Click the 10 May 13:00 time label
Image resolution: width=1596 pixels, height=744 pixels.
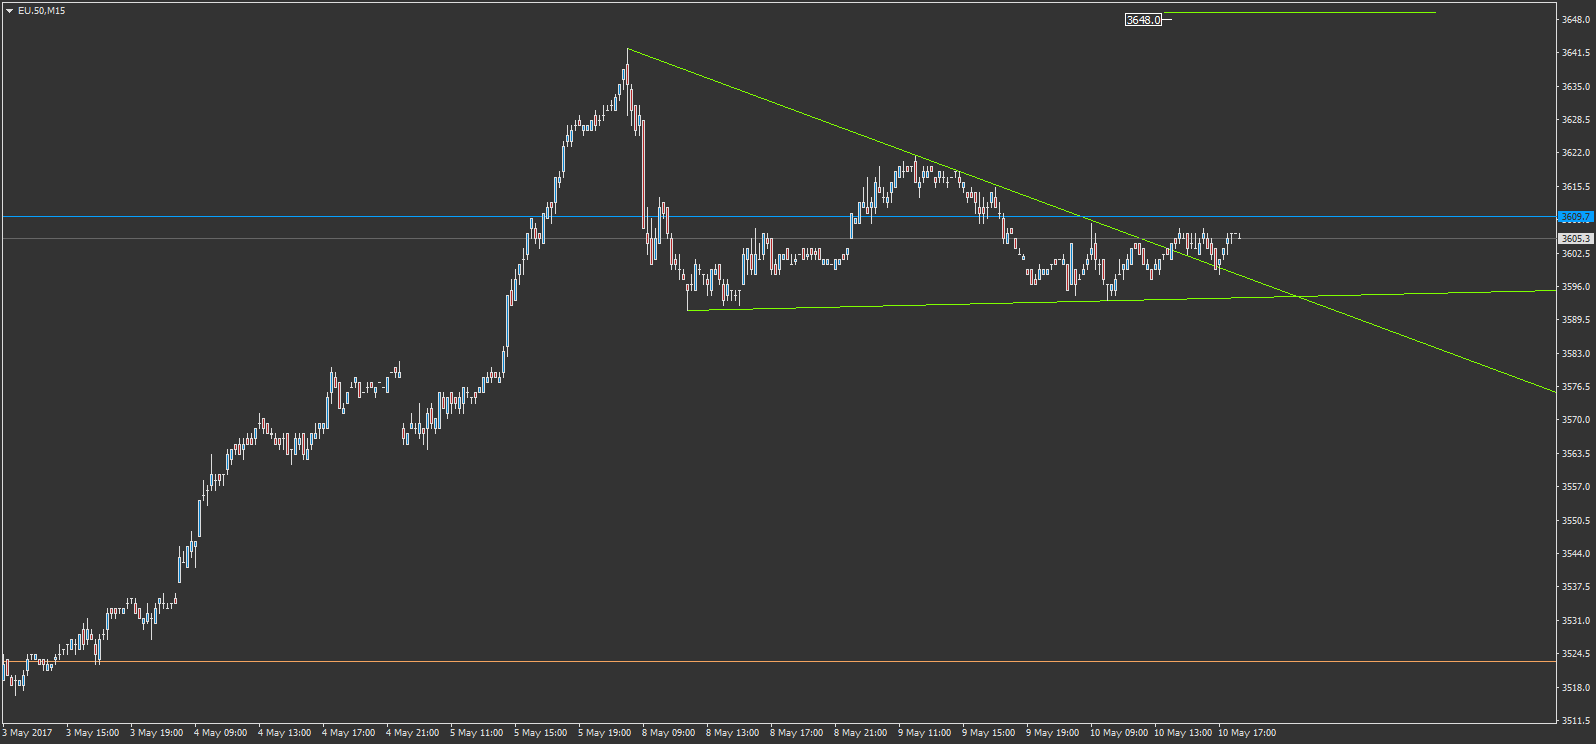tap(1183, 733)
